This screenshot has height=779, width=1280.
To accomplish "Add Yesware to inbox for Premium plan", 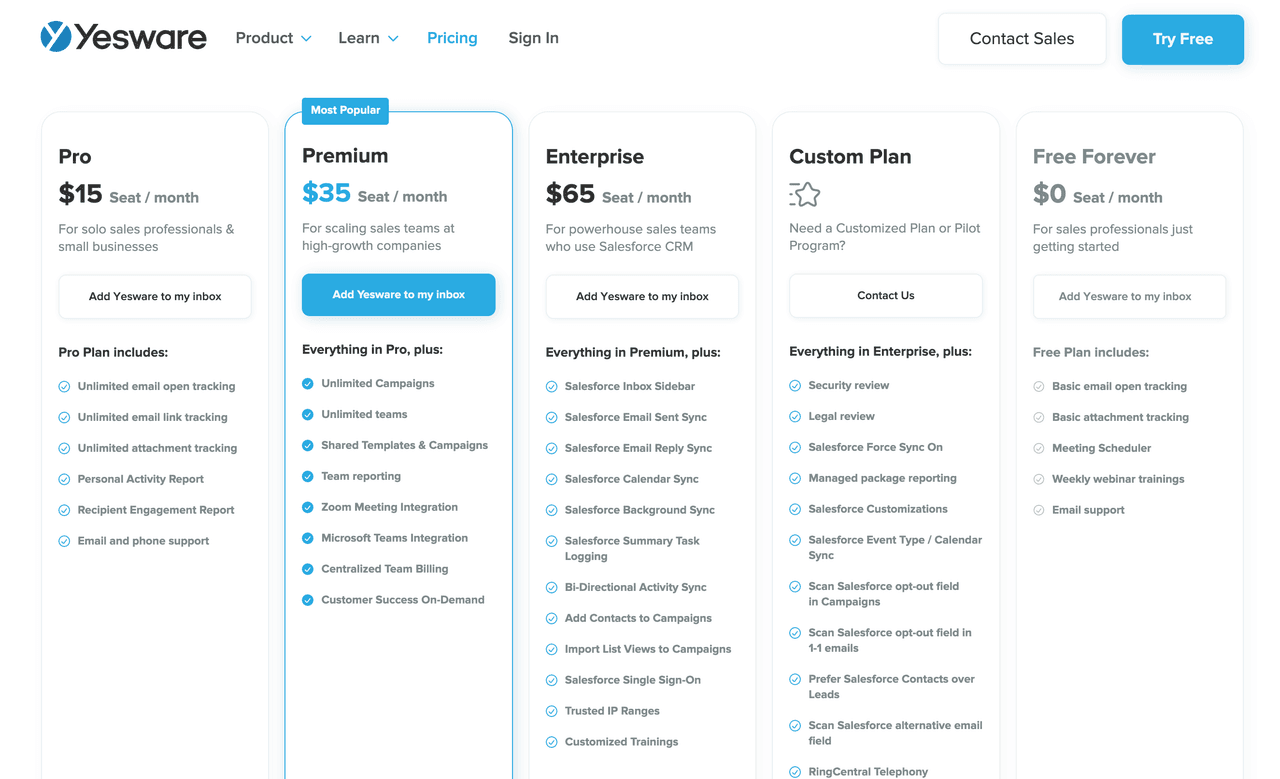I will click(399, 295).
